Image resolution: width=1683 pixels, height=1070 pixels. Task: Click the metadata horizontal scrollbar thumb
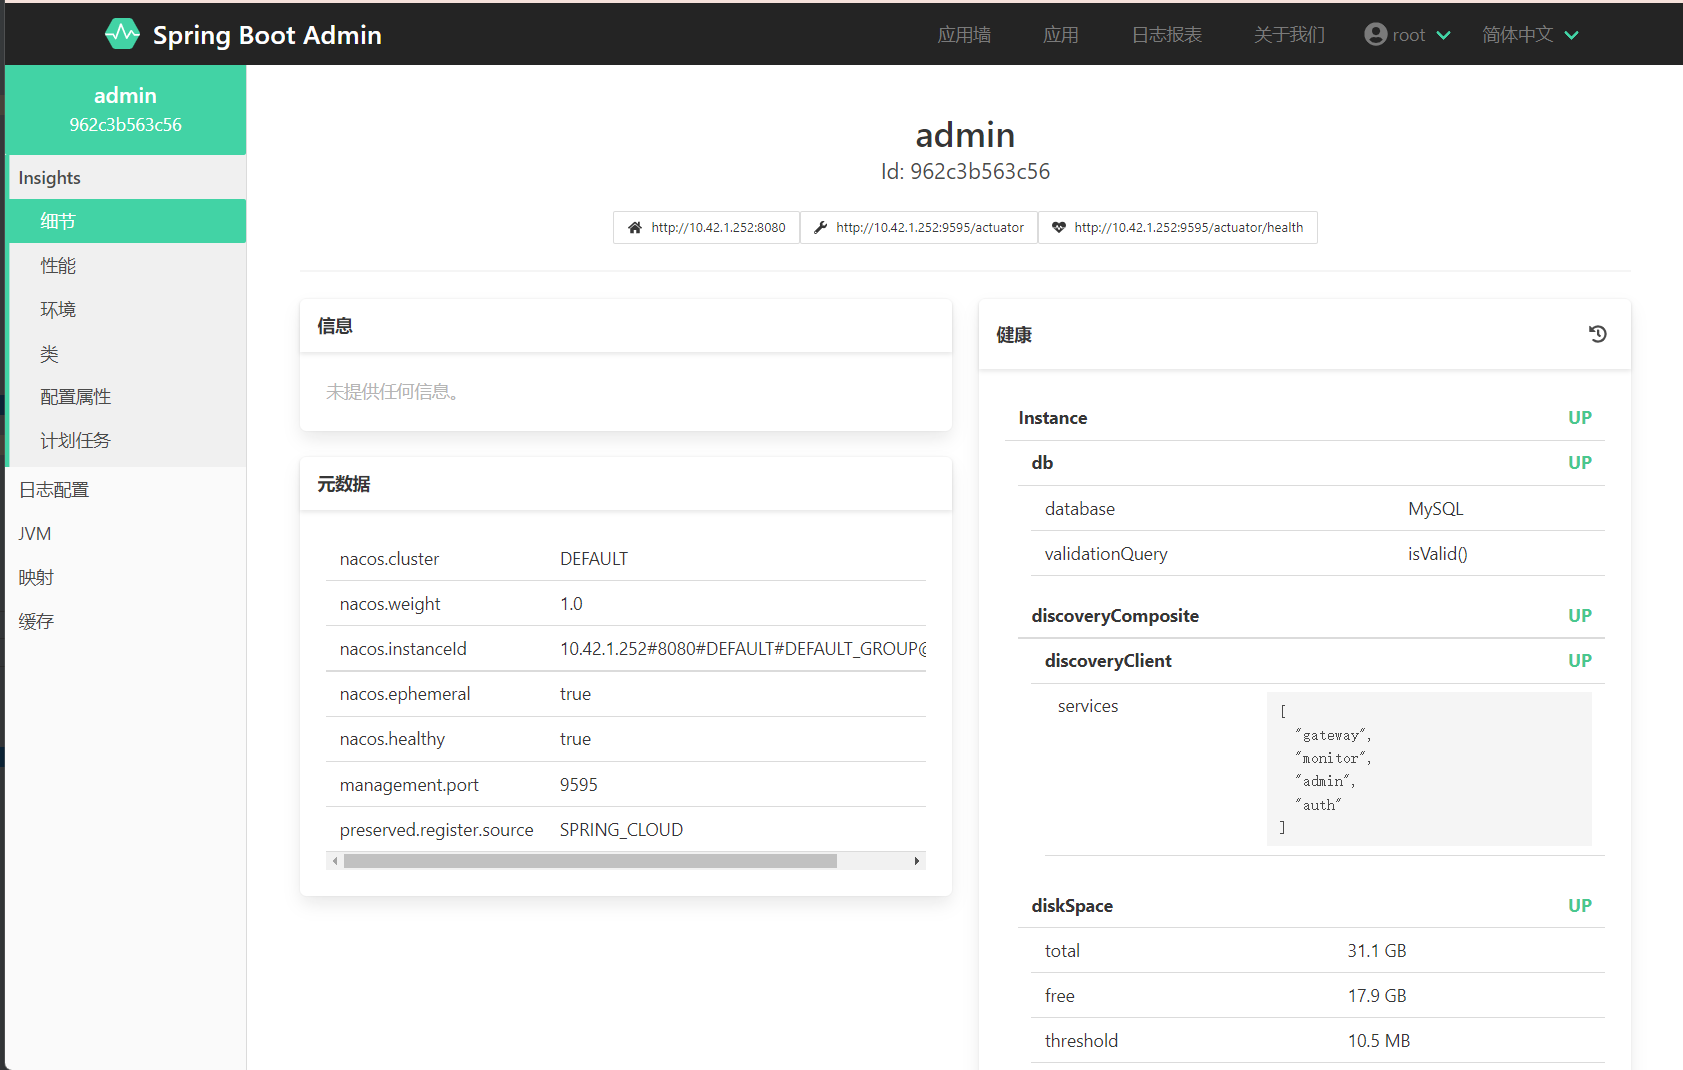tap(590, 861)
